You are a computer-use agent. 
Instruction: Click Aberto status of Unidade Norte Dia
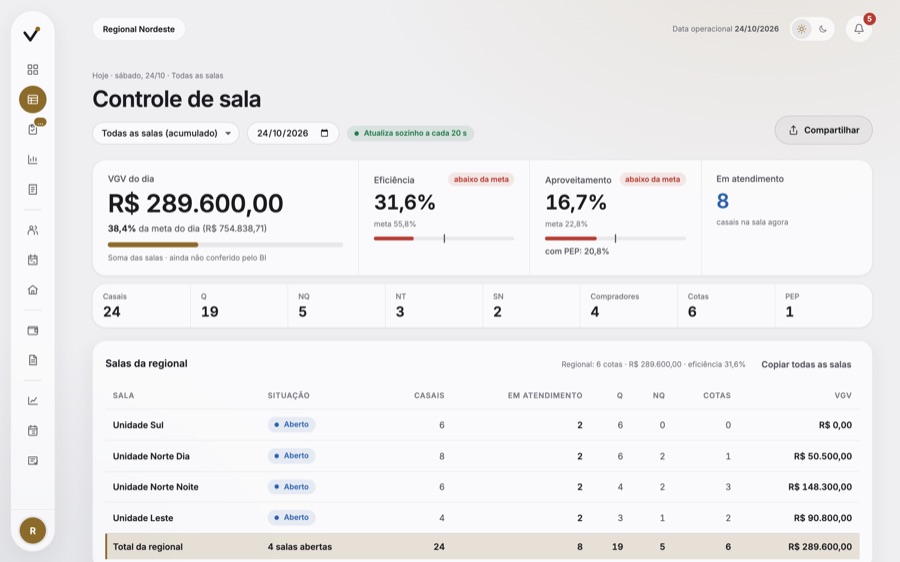[292, 455]
